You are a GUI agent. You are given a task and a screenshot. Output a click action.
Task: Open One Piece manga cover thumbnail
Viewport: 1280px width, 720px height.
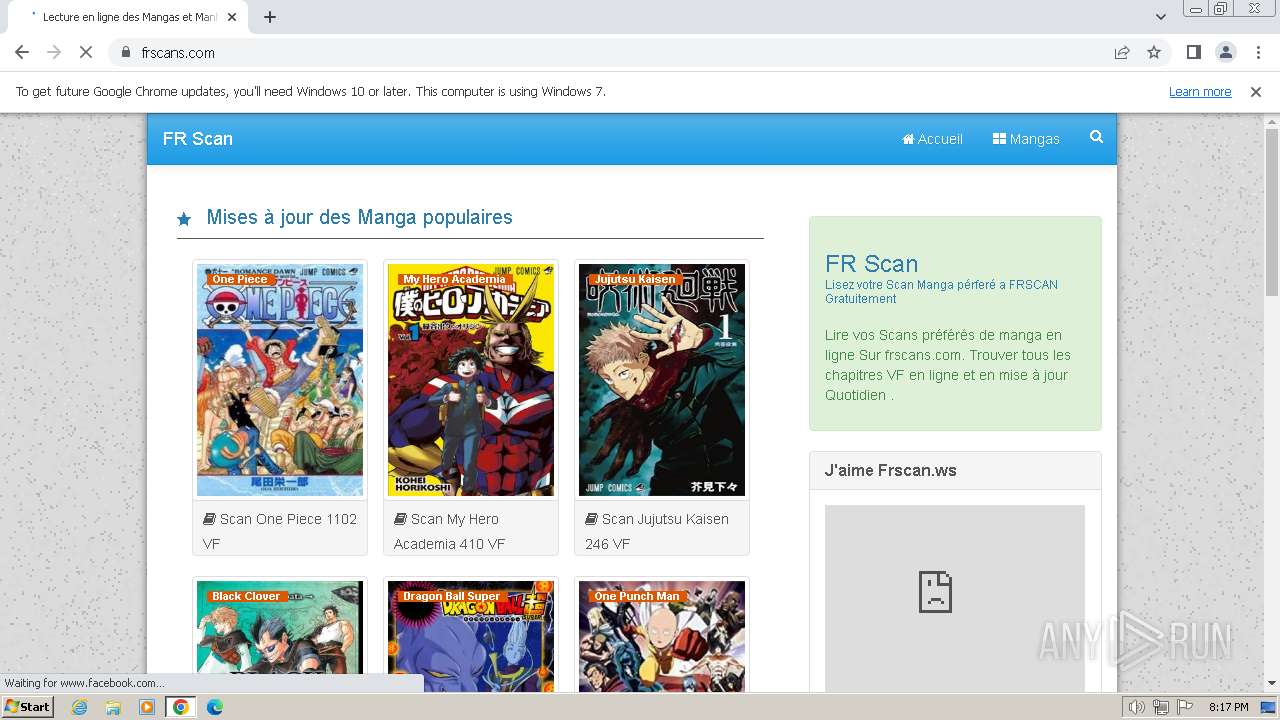pos(280,380)
